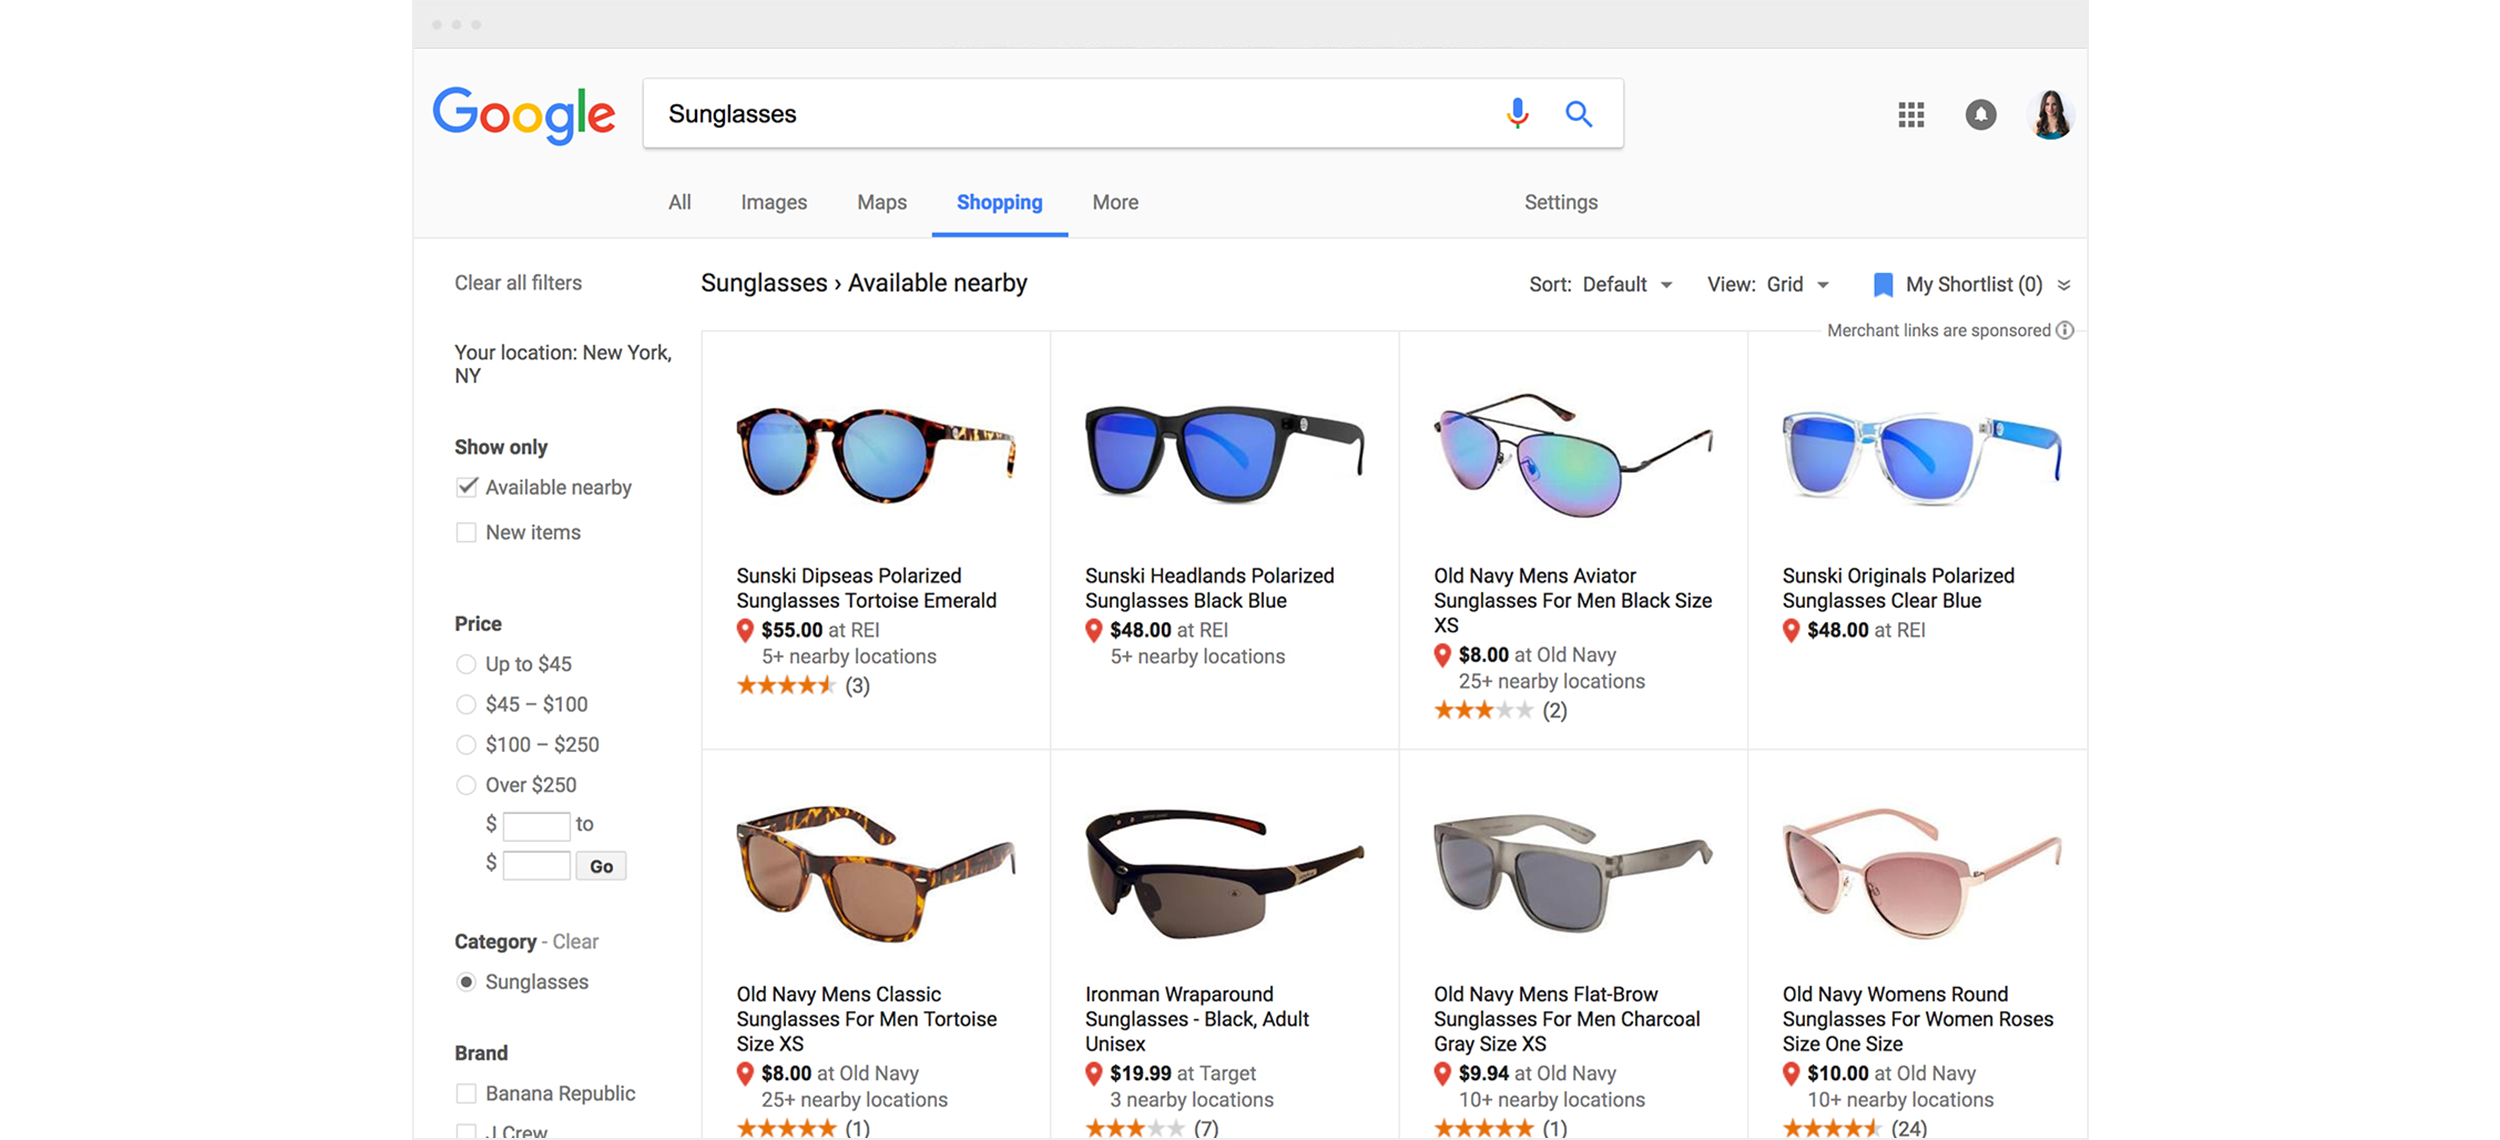This screenshot has width=2500, height=1140.
Task: Click map pin beside Aviator $8.00 at Old Navy
Action: coord(1442,656)
